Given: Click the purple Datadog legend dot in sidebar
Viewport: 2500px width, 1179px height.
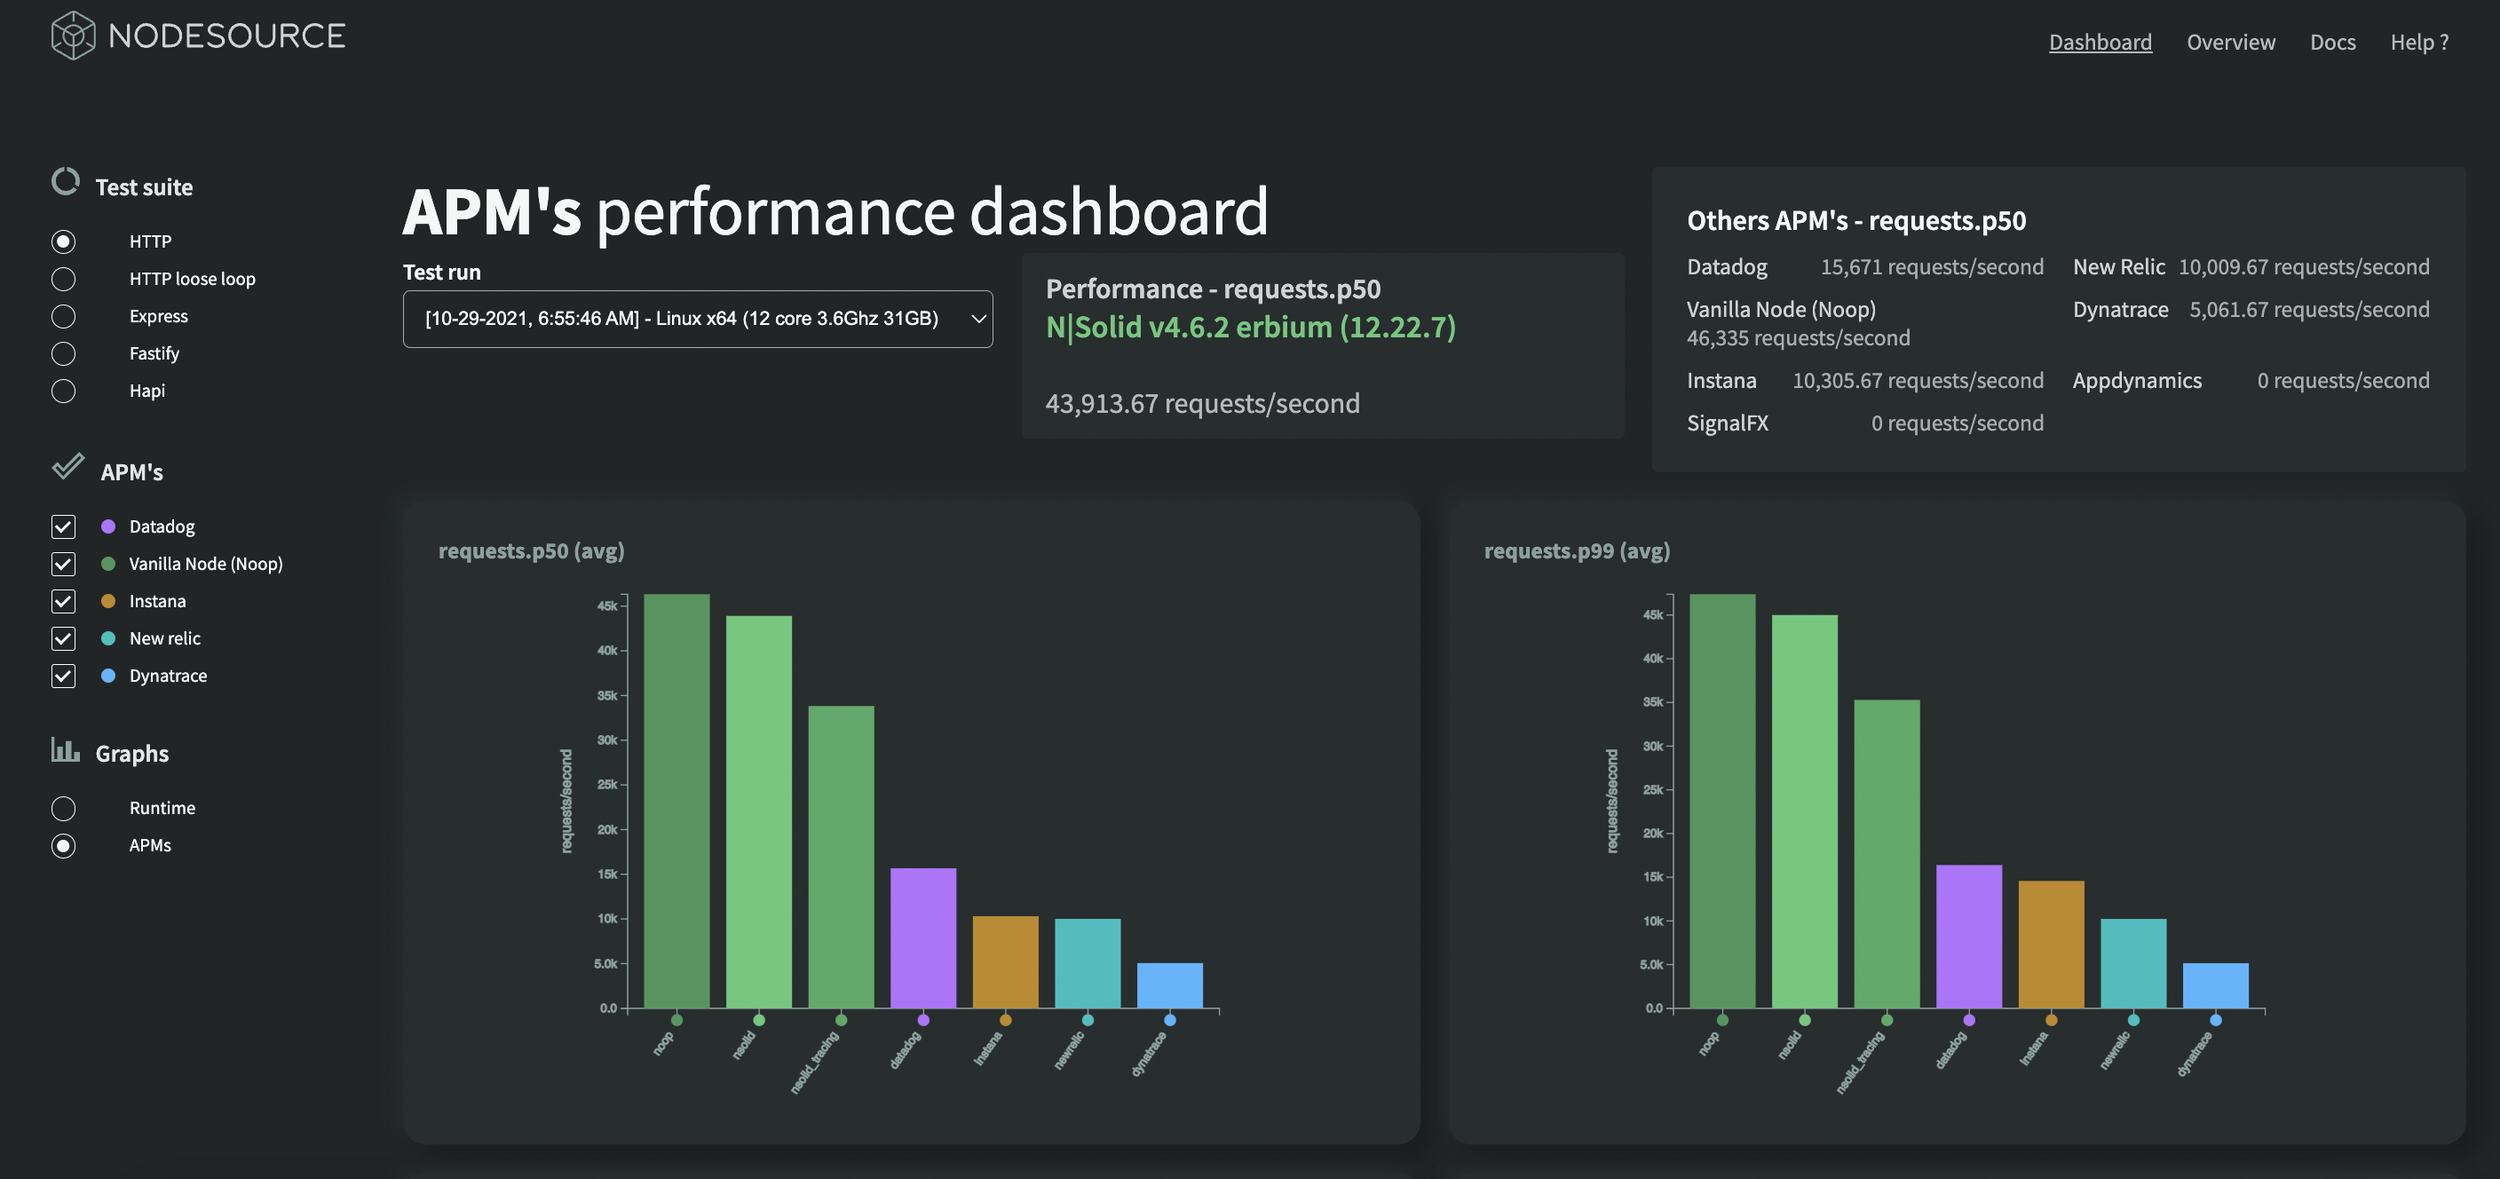Looking at the screenshot, I should 108,526.
